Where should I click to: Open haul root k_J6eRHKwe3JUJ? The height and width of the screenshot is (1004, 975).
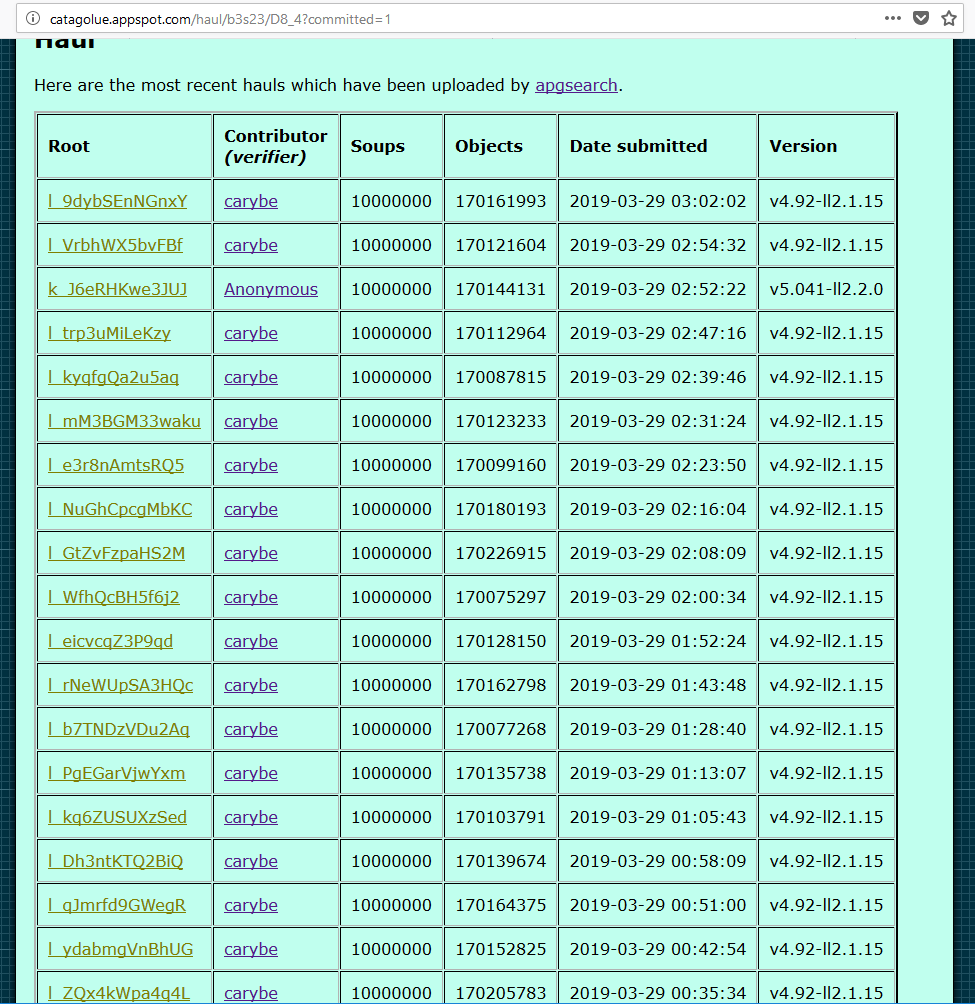[x=118, y=289]
